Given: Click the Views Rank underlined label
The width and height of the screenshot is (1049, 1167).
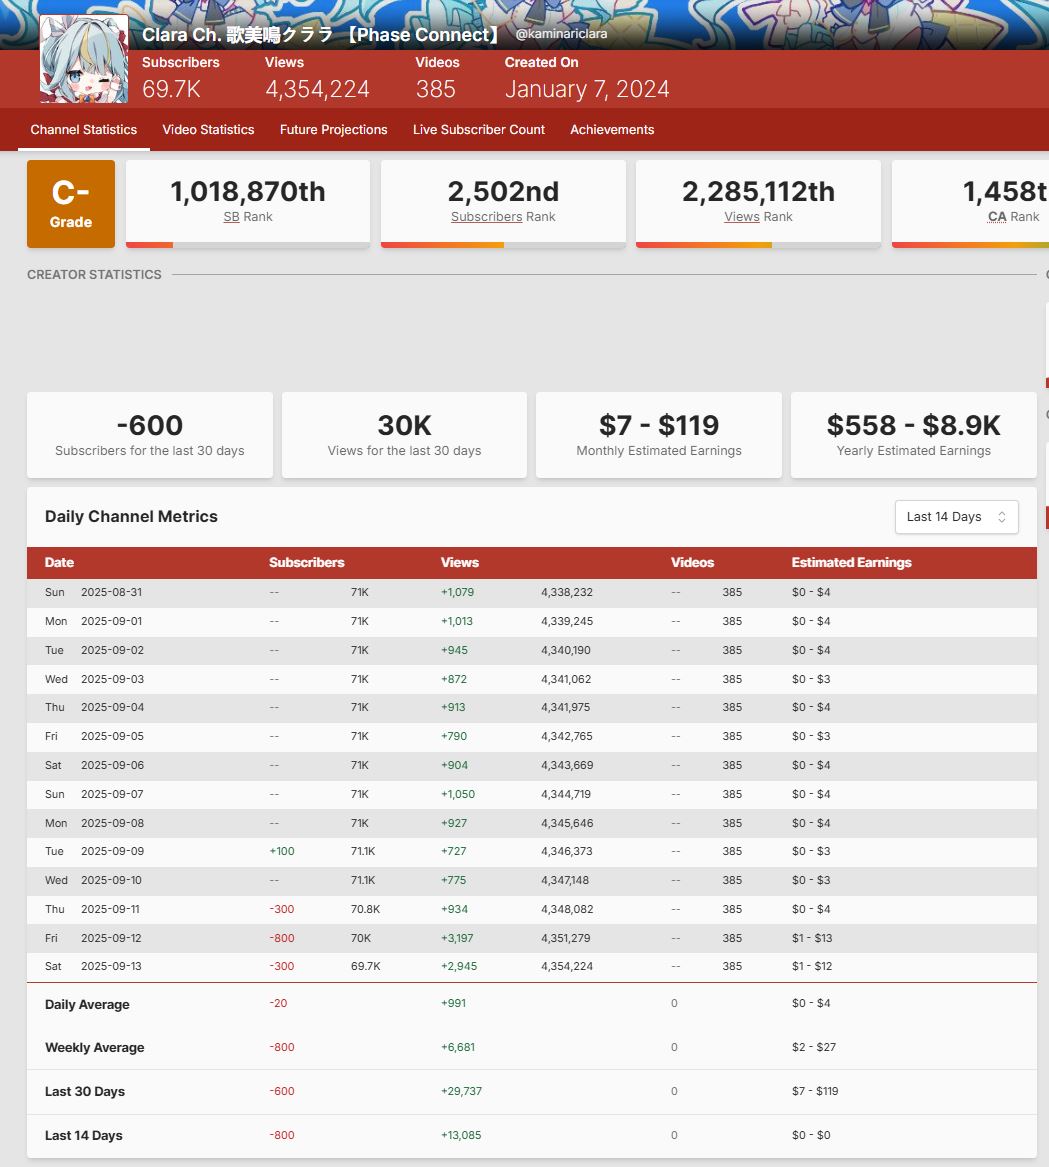Looking at the screenshot, I should click(x=742, y=217).
